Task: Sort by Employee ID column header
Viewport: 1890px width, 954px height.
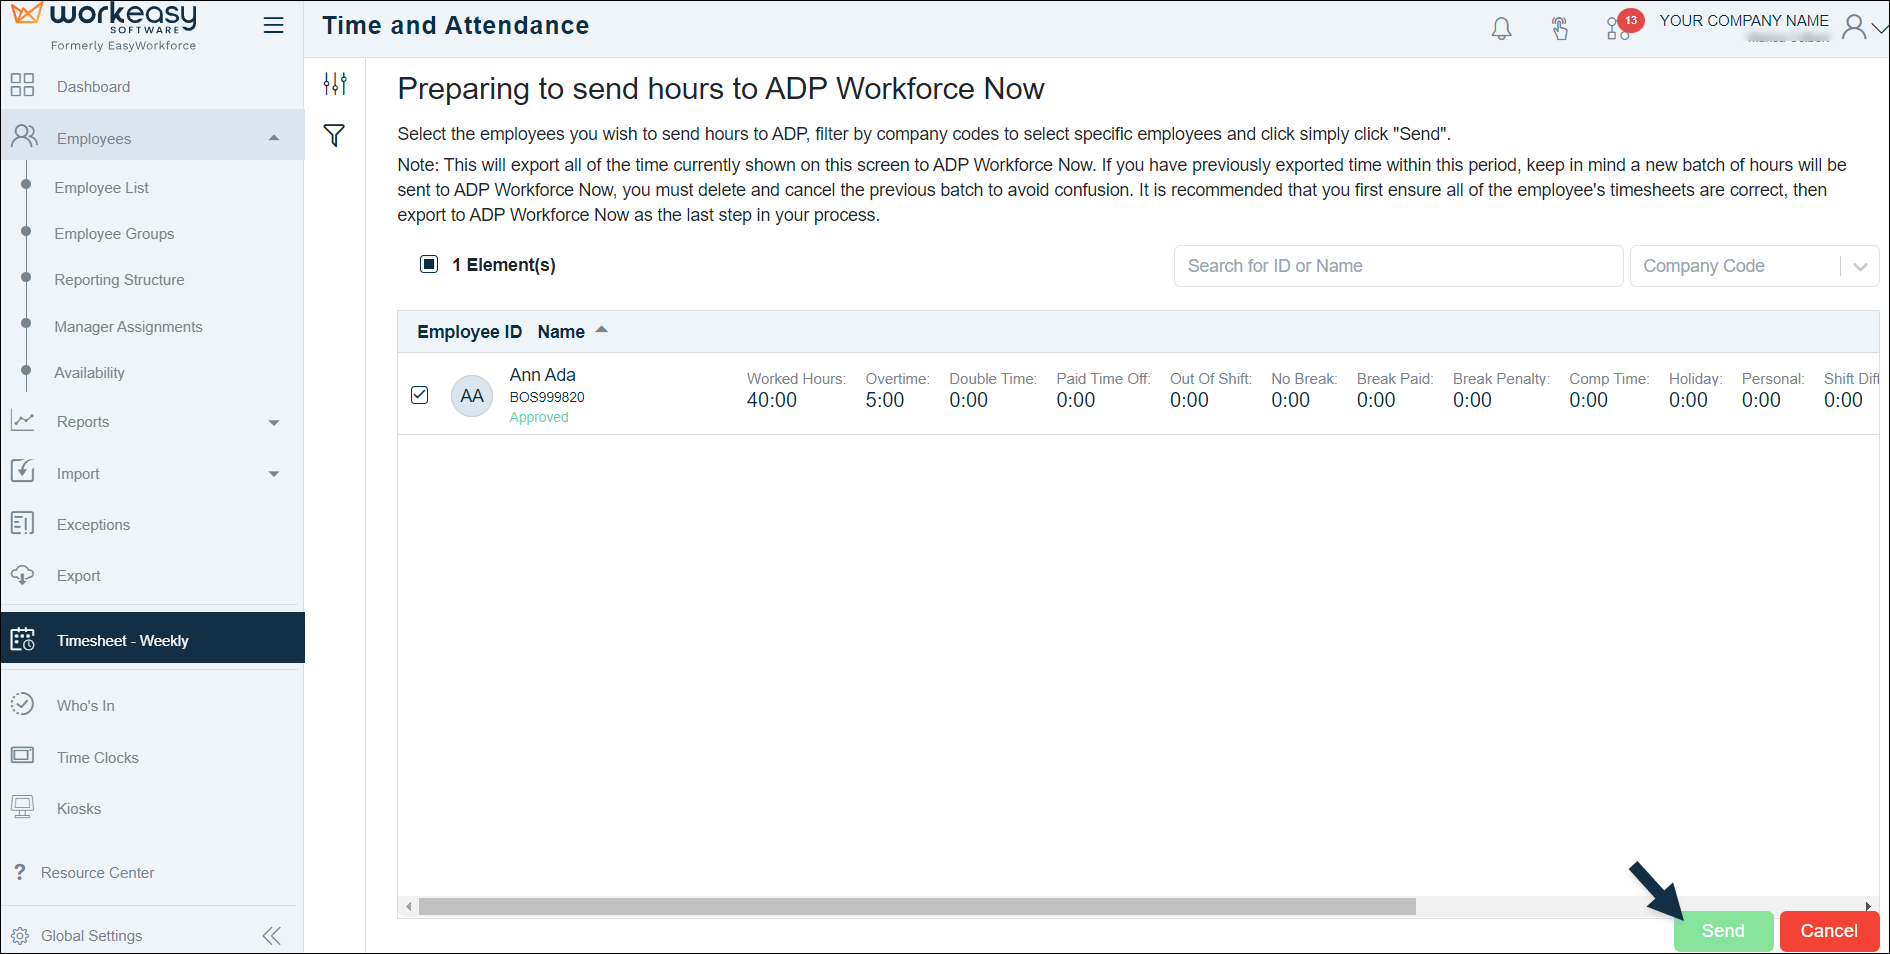Action: click(469, 332)
